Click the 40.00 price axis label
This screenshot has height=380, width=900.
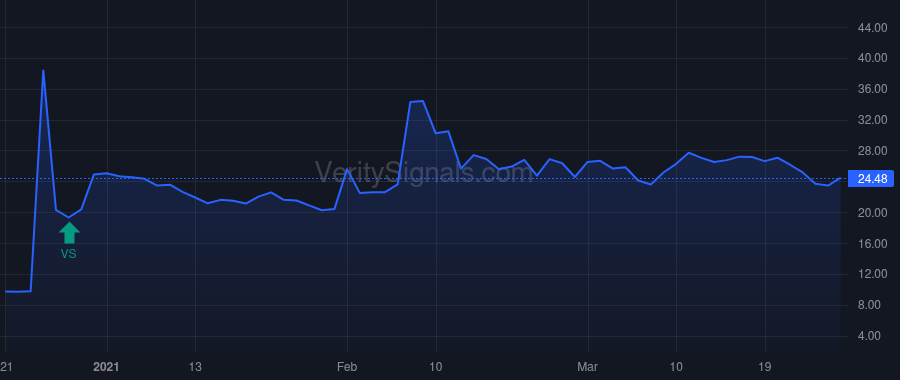(x=872, y=58)
